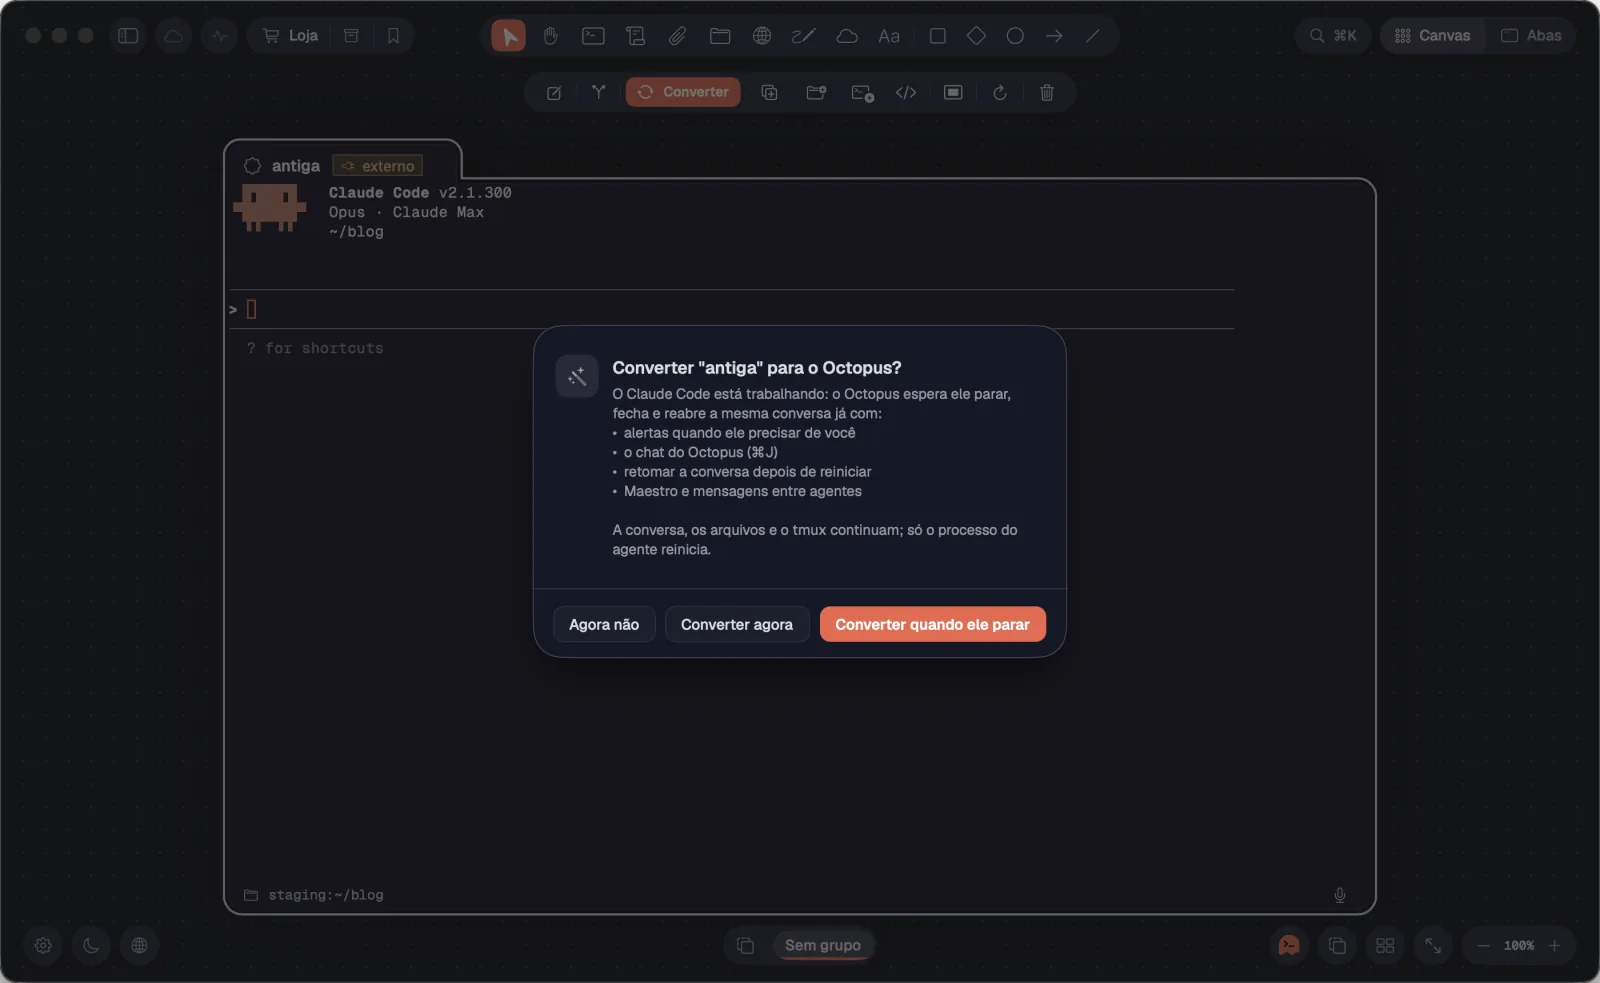Switch to Abas view
The image size is (1600, 983).
coord(1531,36)
